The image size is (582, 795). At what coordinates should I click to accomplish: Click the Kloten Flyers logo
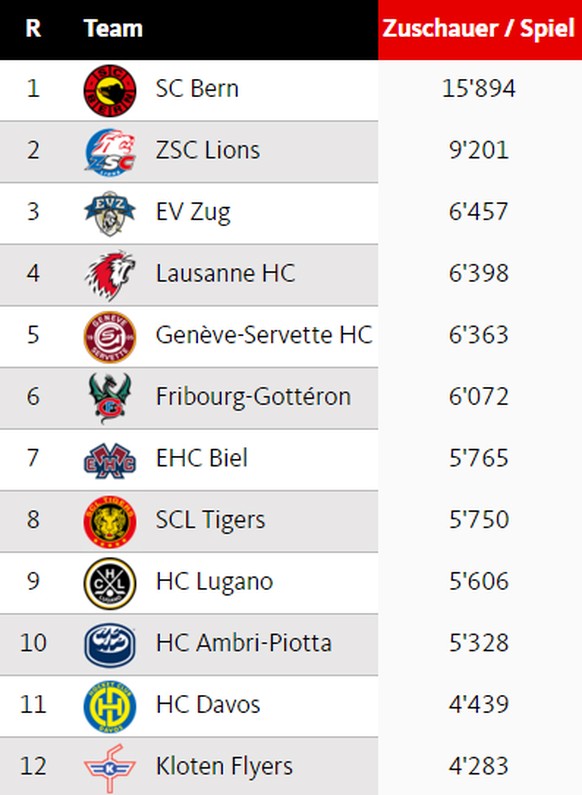point(110,768)
